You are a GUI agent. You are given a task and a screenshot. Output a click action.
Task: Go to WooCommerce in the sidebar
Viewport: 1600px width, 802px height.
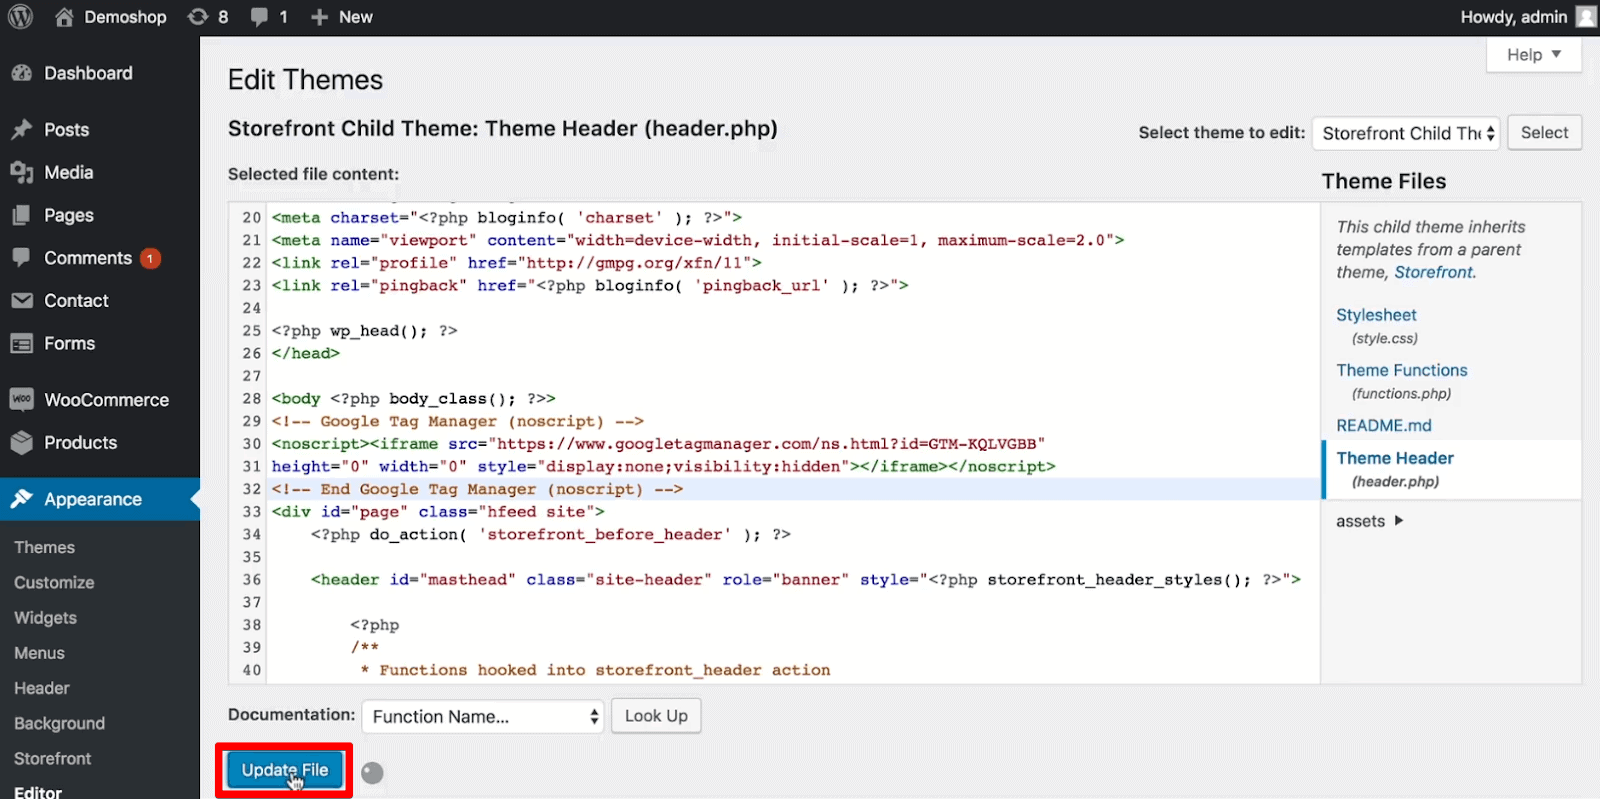(106, 400)
